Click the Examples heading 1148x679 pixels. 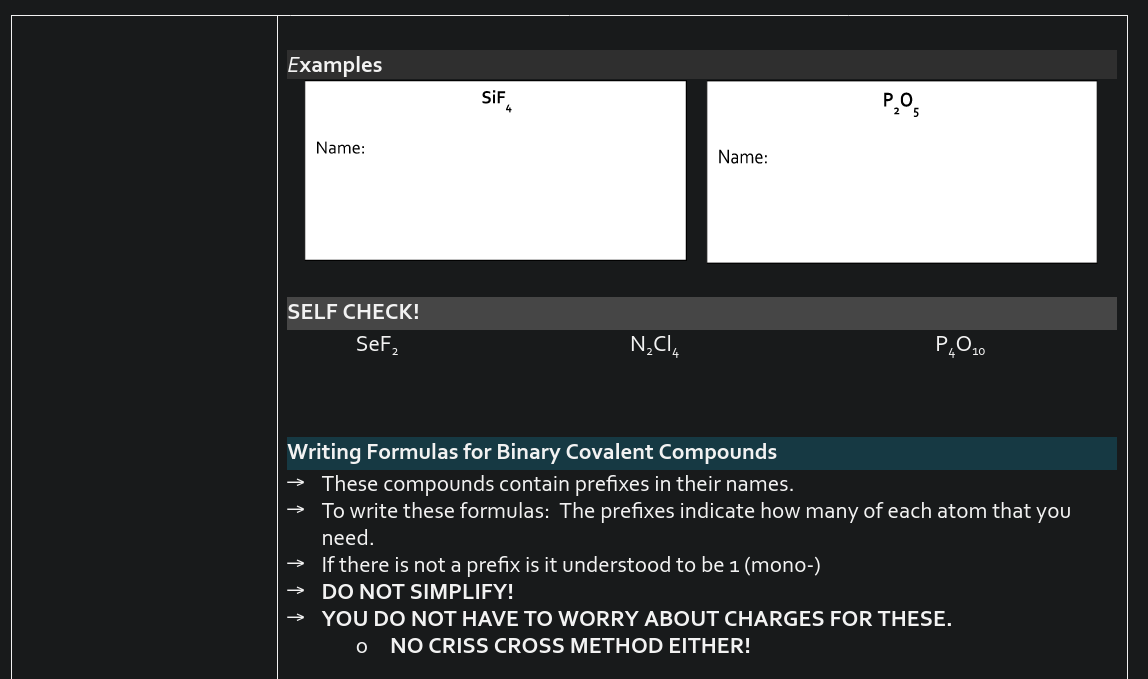point(334,65)
